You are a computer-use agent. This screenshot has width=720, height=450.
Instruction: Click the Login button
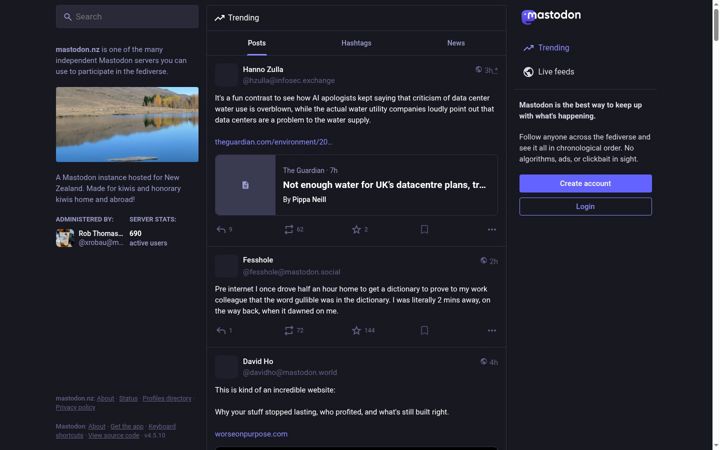coord(585,207)
